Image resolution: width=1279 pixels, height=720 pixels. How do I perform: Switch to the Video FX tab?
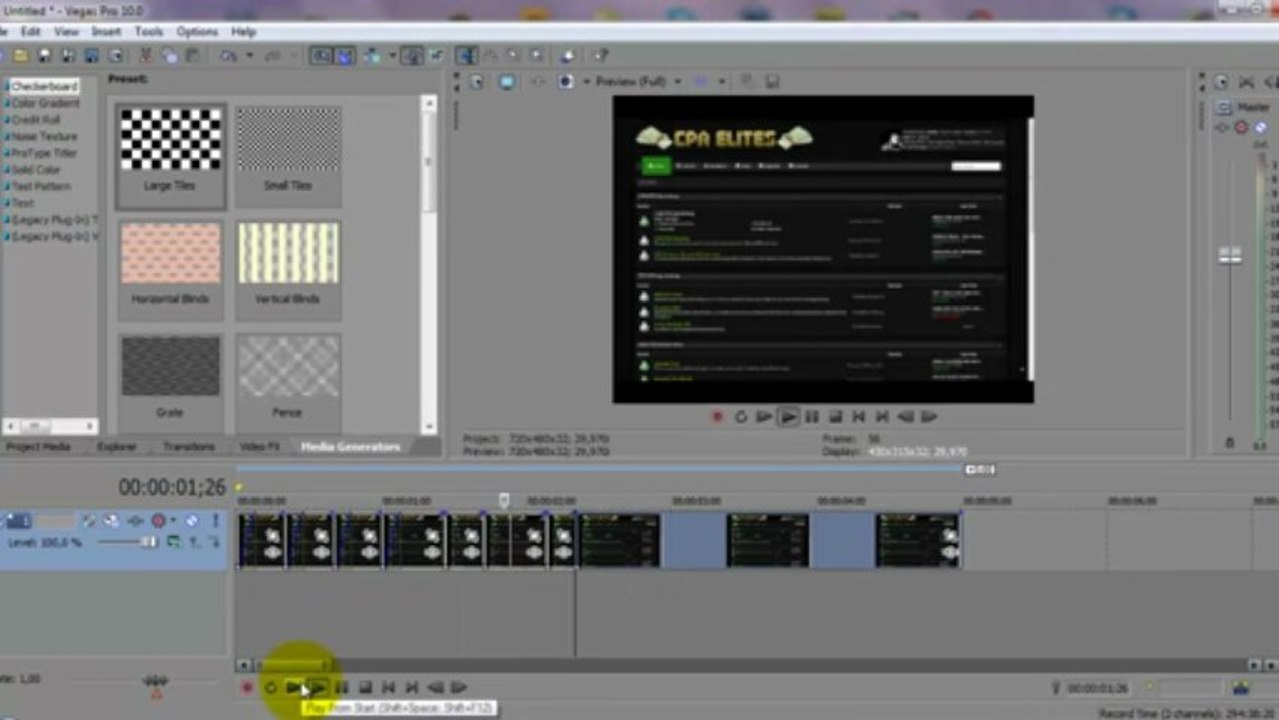tap(258, 447)
